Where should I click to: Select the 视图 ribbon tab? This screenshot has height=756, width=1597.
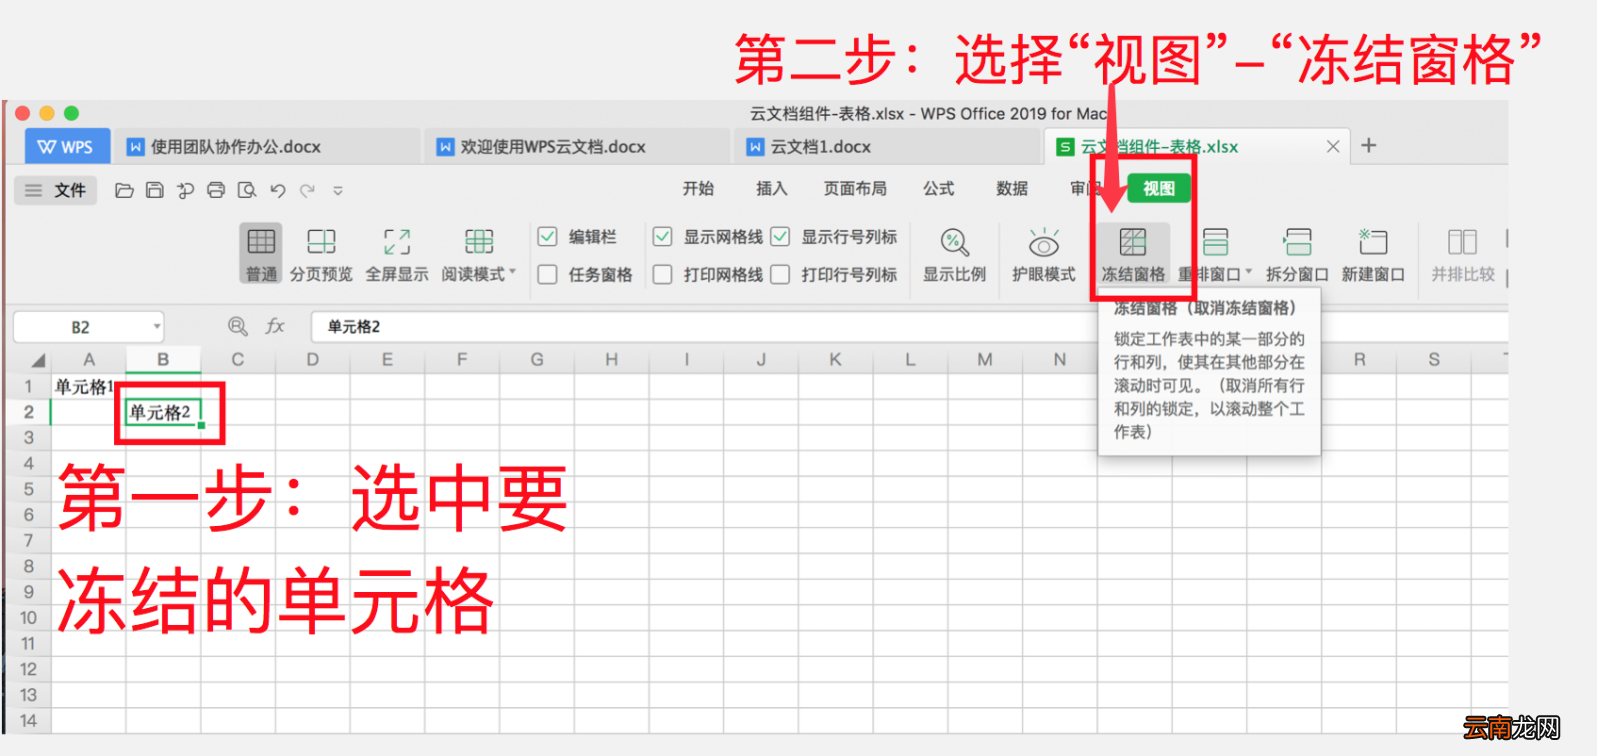[1159, 188]
